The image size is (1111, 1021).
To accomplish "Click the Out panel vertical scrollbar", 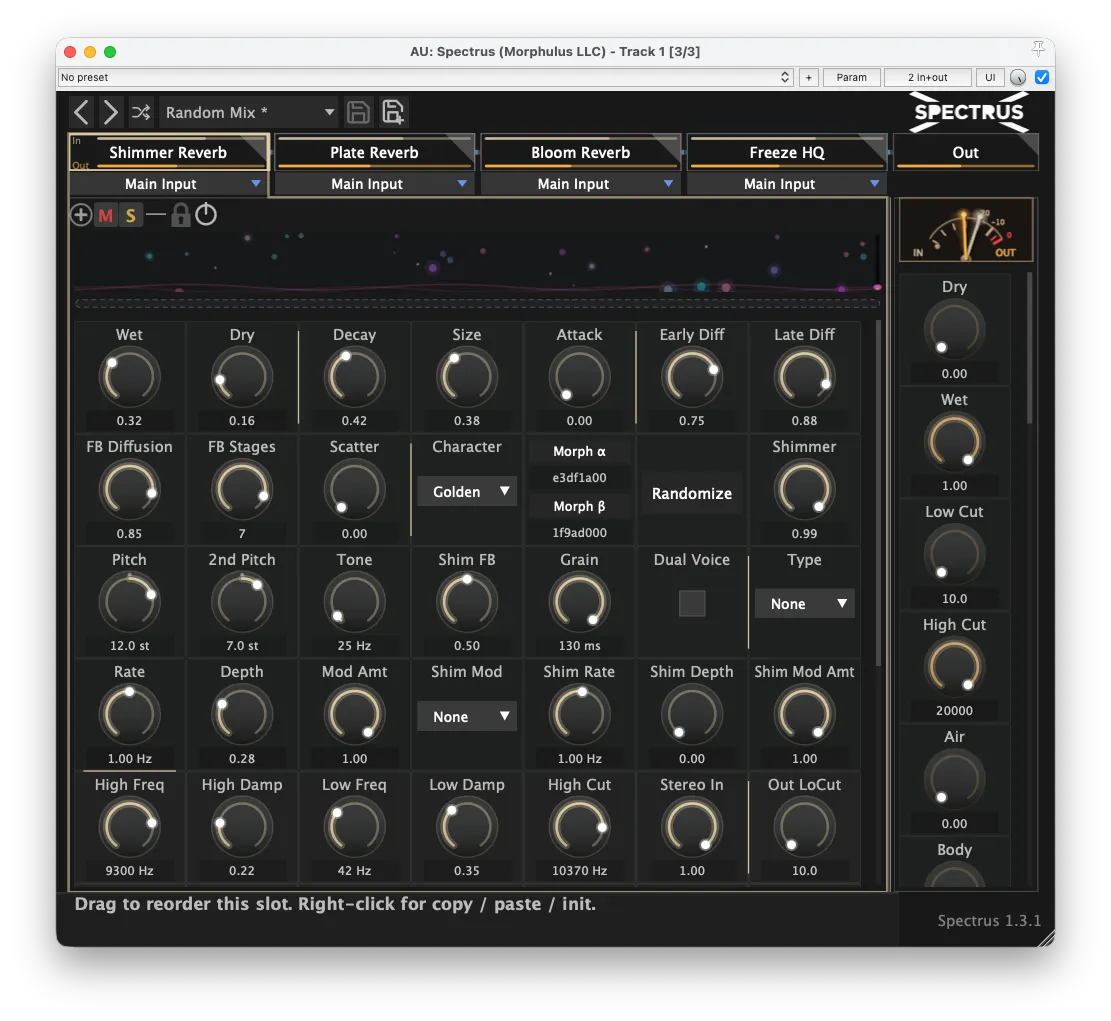I will click(x=1030, y=349).
